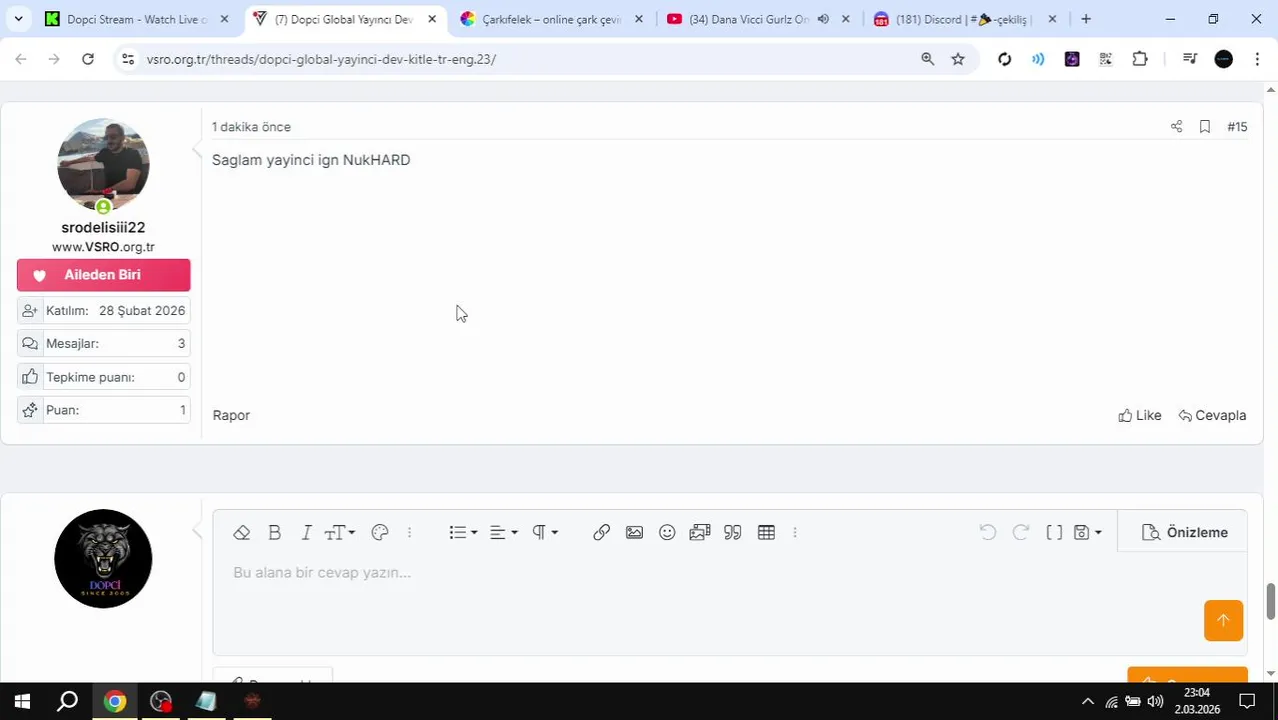The width and height of the screenshot is (1278, 720).
Task: Redo the last editor action
Action: (x=1021, y=533)
